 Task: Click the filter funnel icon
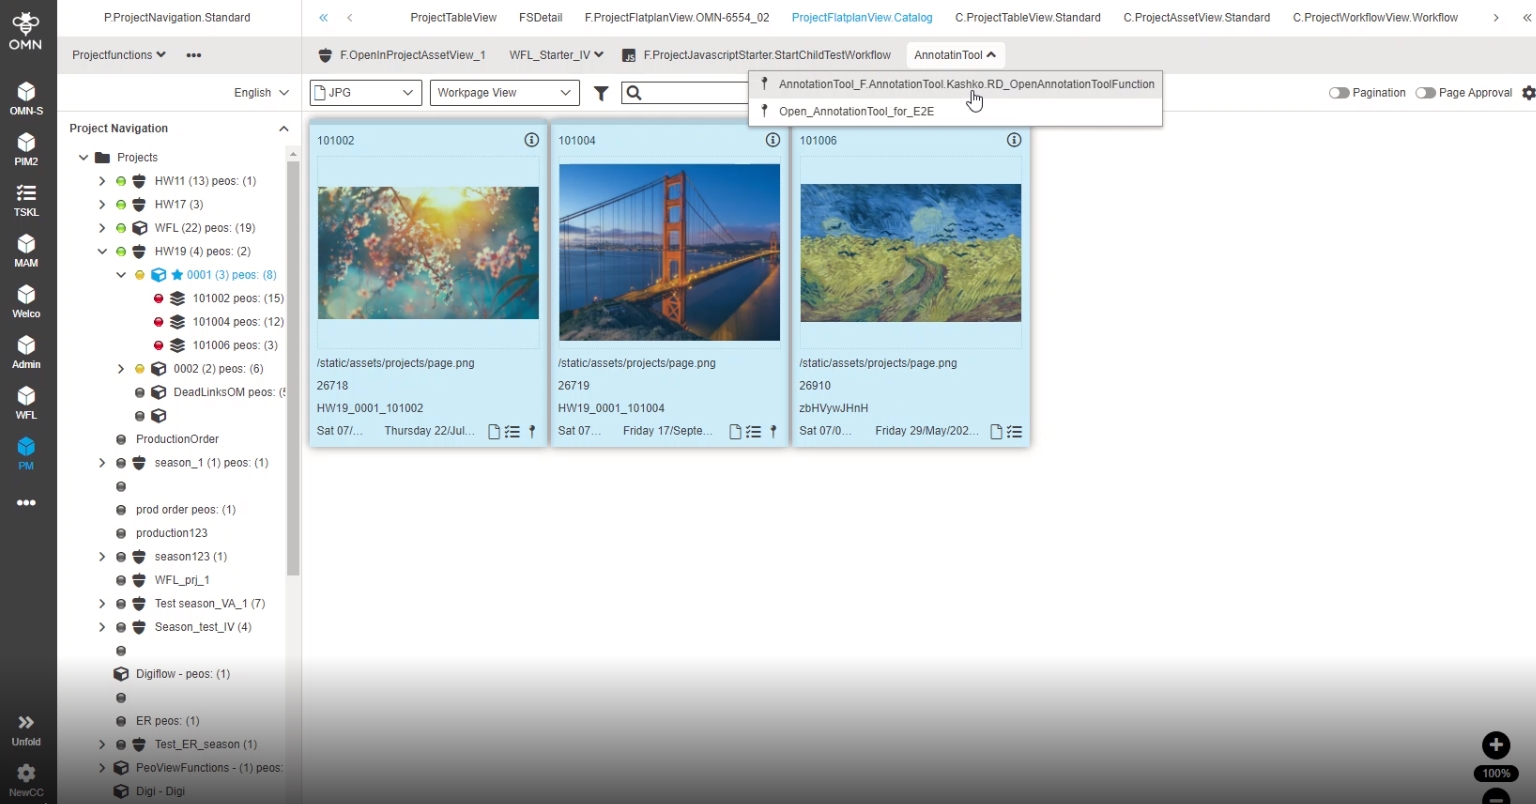tap(601, 93)
